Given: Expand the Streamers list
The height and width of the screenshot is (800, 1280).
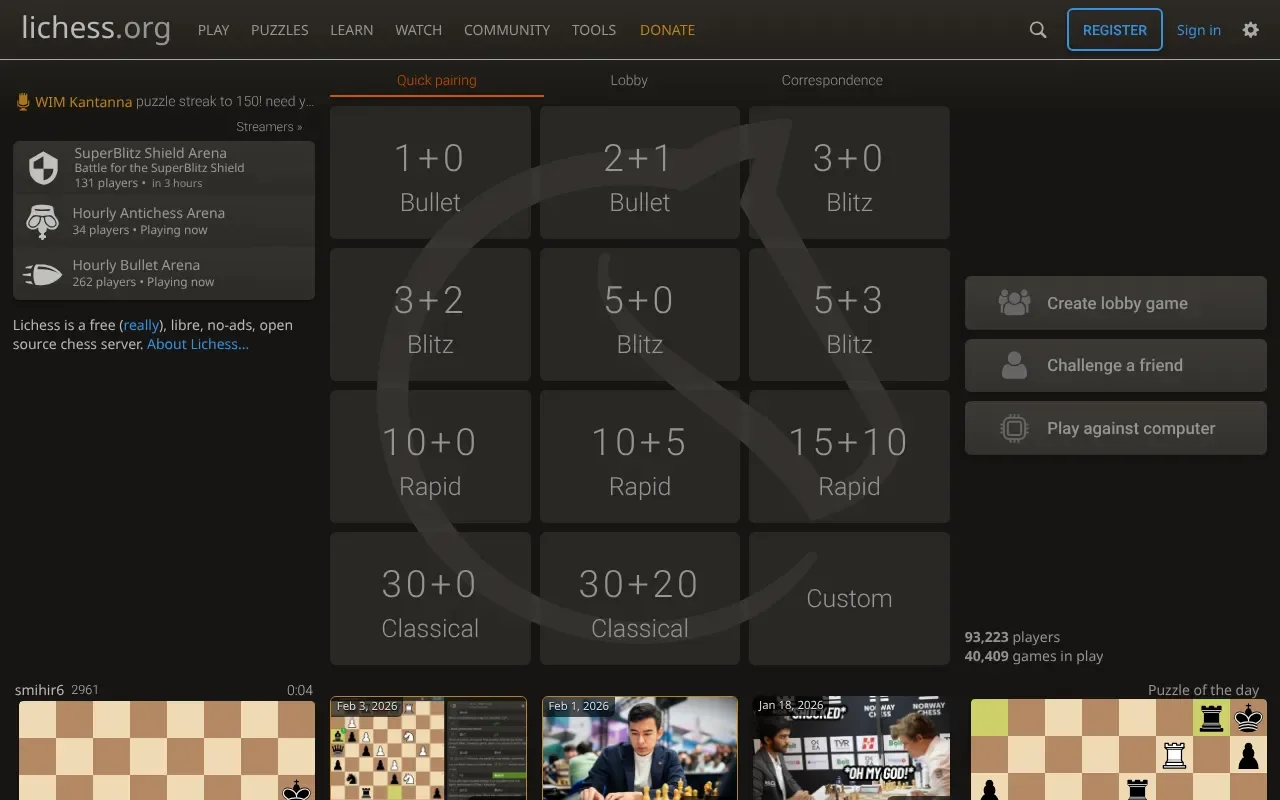Looking at the screenshot, I should coord(269,126).
